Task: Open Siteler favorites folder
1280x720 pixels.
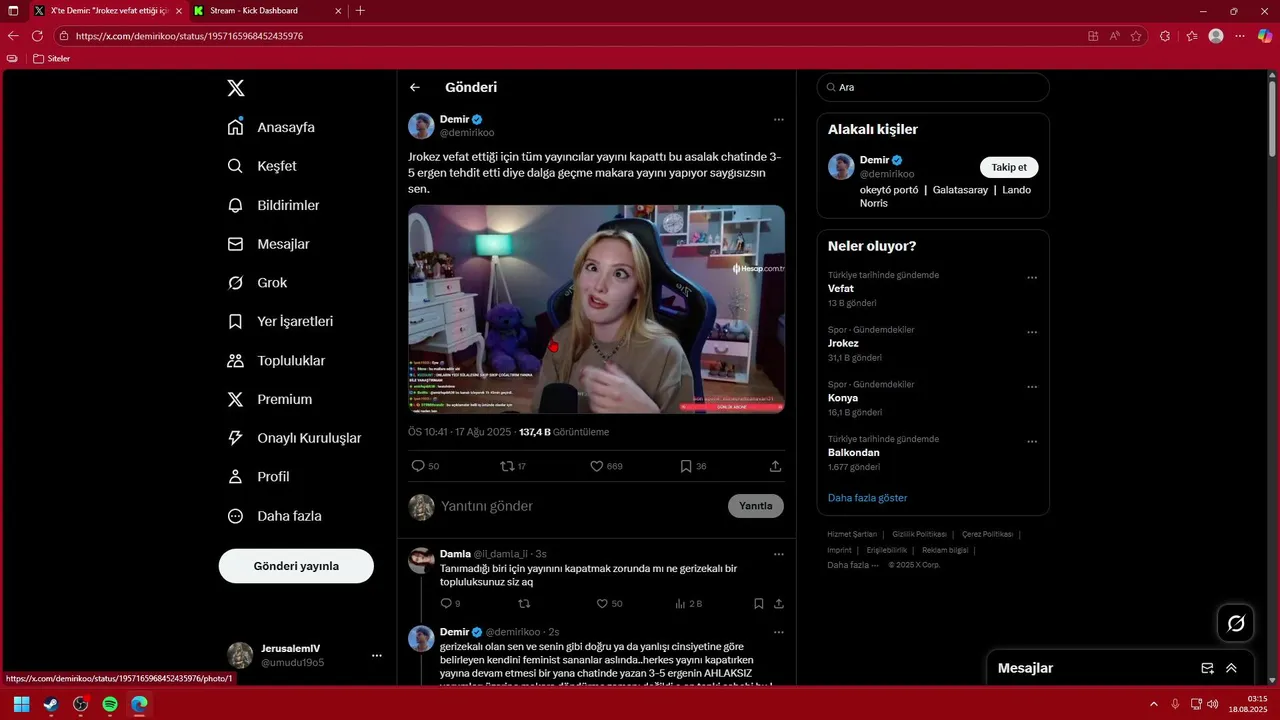Action: click(52, 59)
